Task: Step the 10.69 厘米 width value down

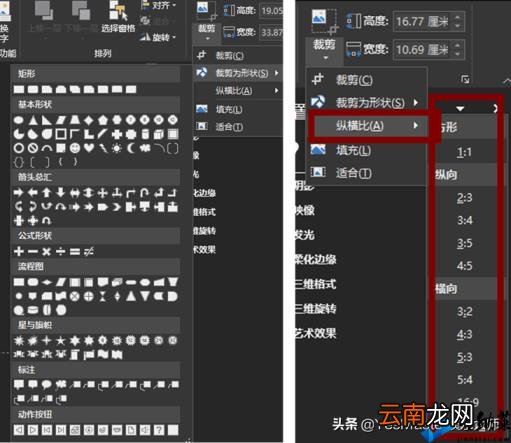Action: (x=458, y=55)
